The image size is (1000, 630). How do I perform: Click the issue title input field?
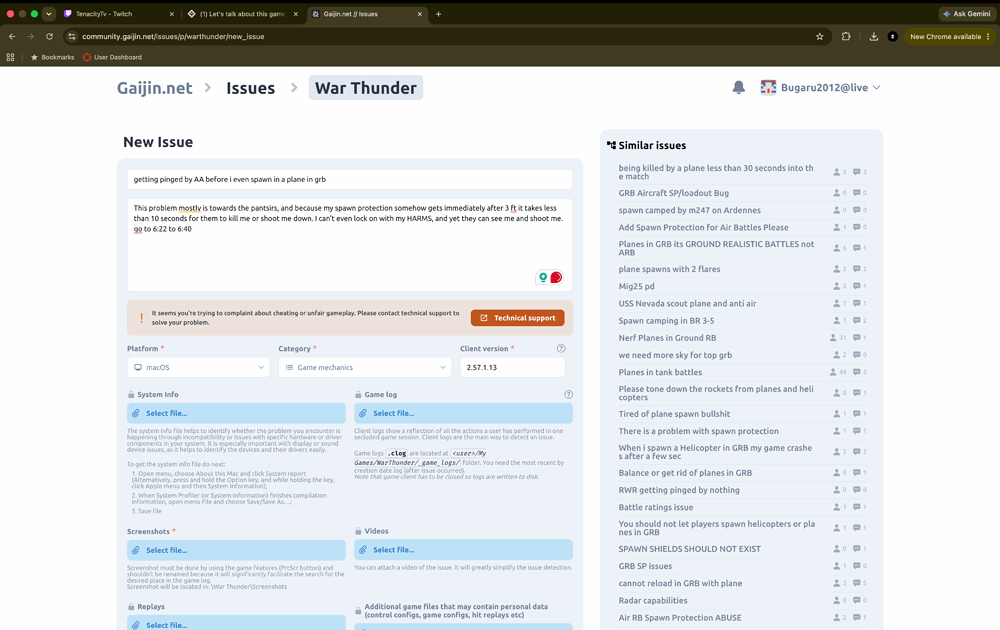click(x=349, y=179)
